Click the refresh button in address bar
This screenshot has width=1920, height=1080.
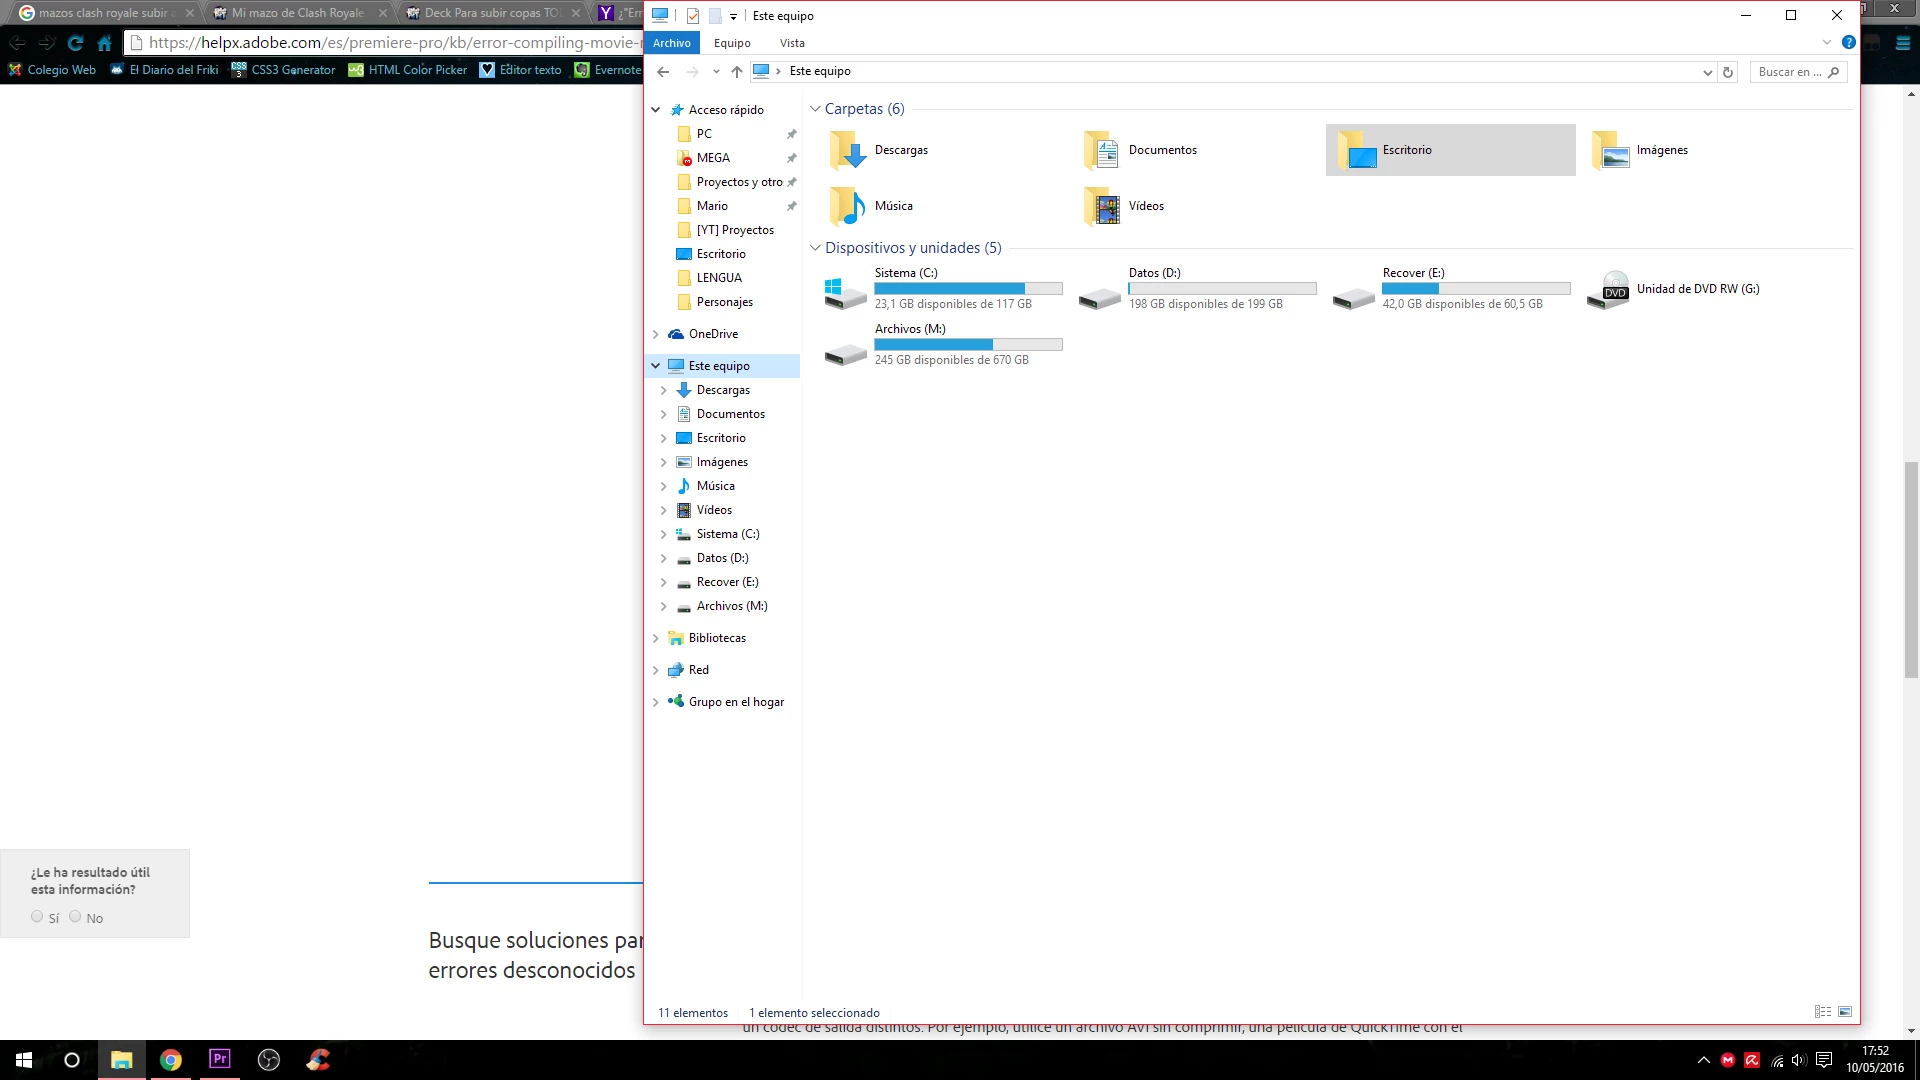[1727, 72]
